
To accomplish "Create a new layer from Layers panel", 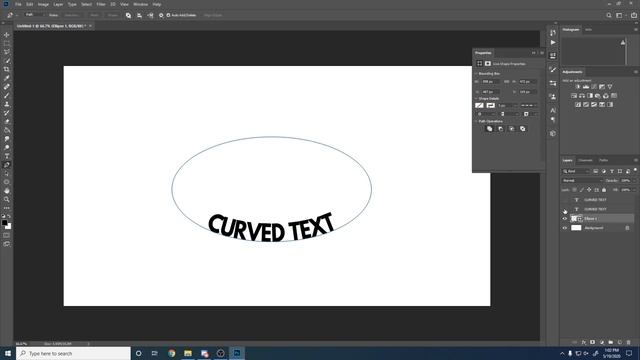I will (x=619, y=342).
